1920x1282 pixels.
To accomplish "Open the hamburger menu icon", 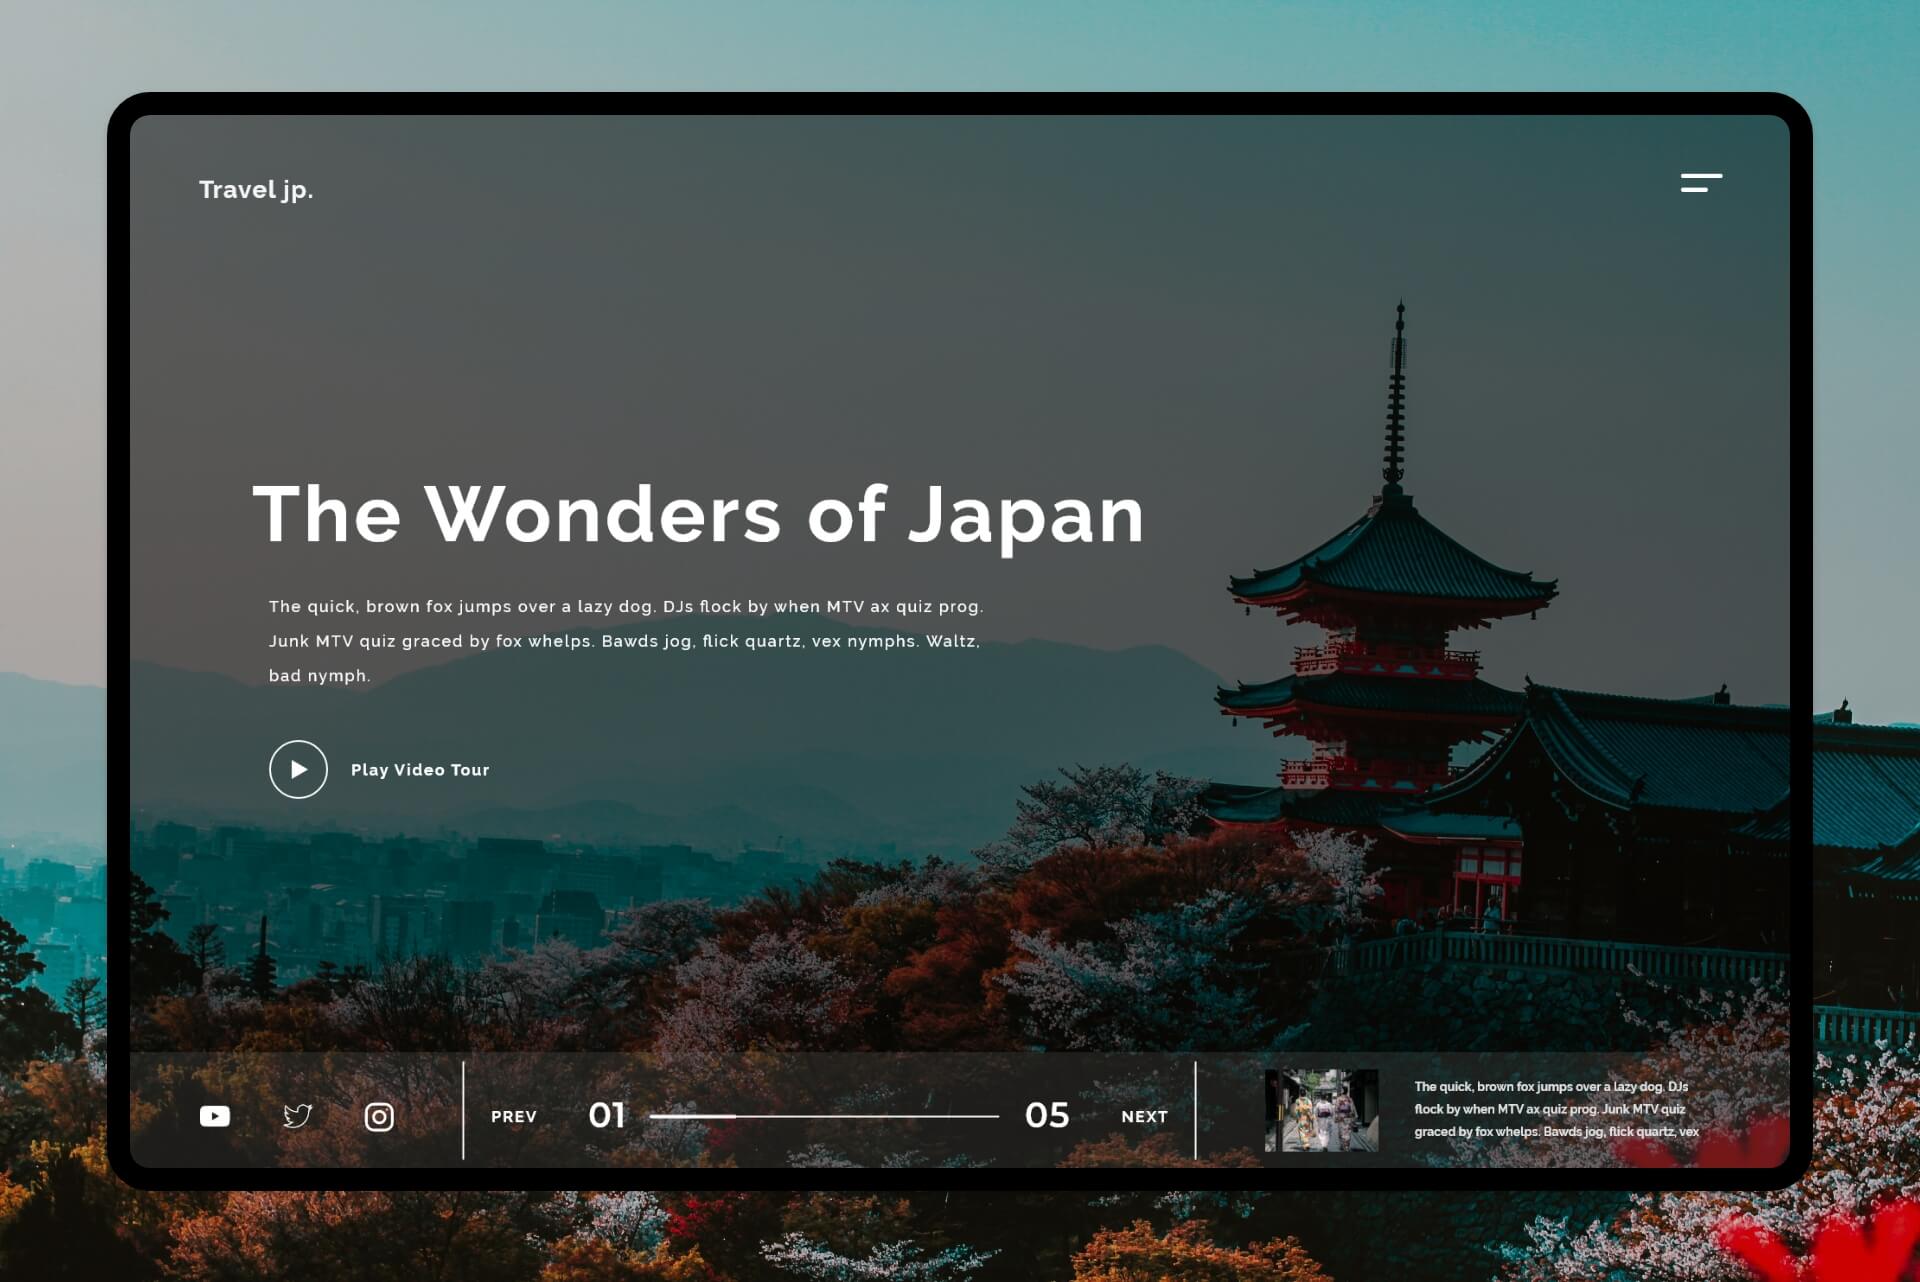I will click(1701, 183).
